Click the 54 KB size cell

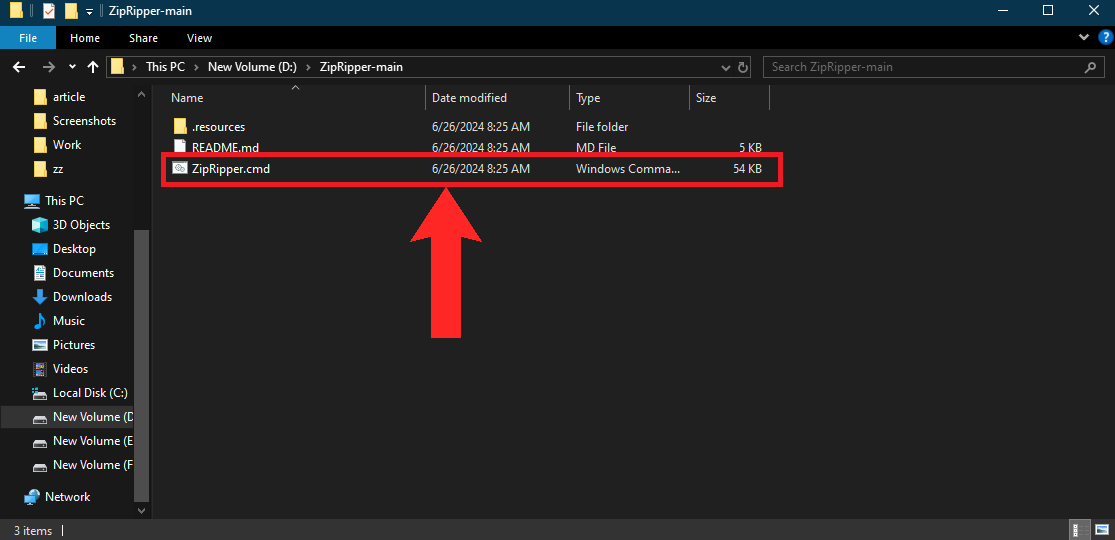747,169
